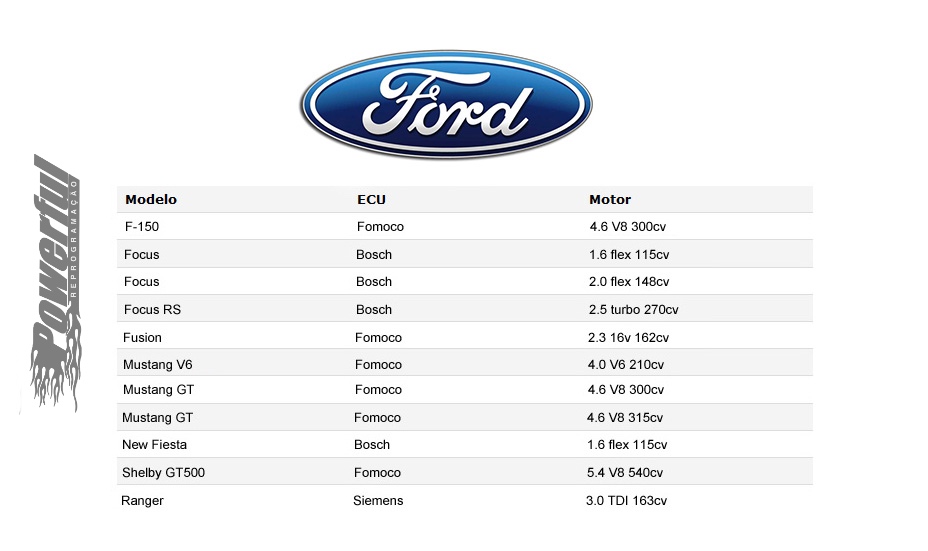Click the Powerful Reprogramação flame logo
This screenshot has width=928, height=551.
pyautogui.click(x=56, y=284)
